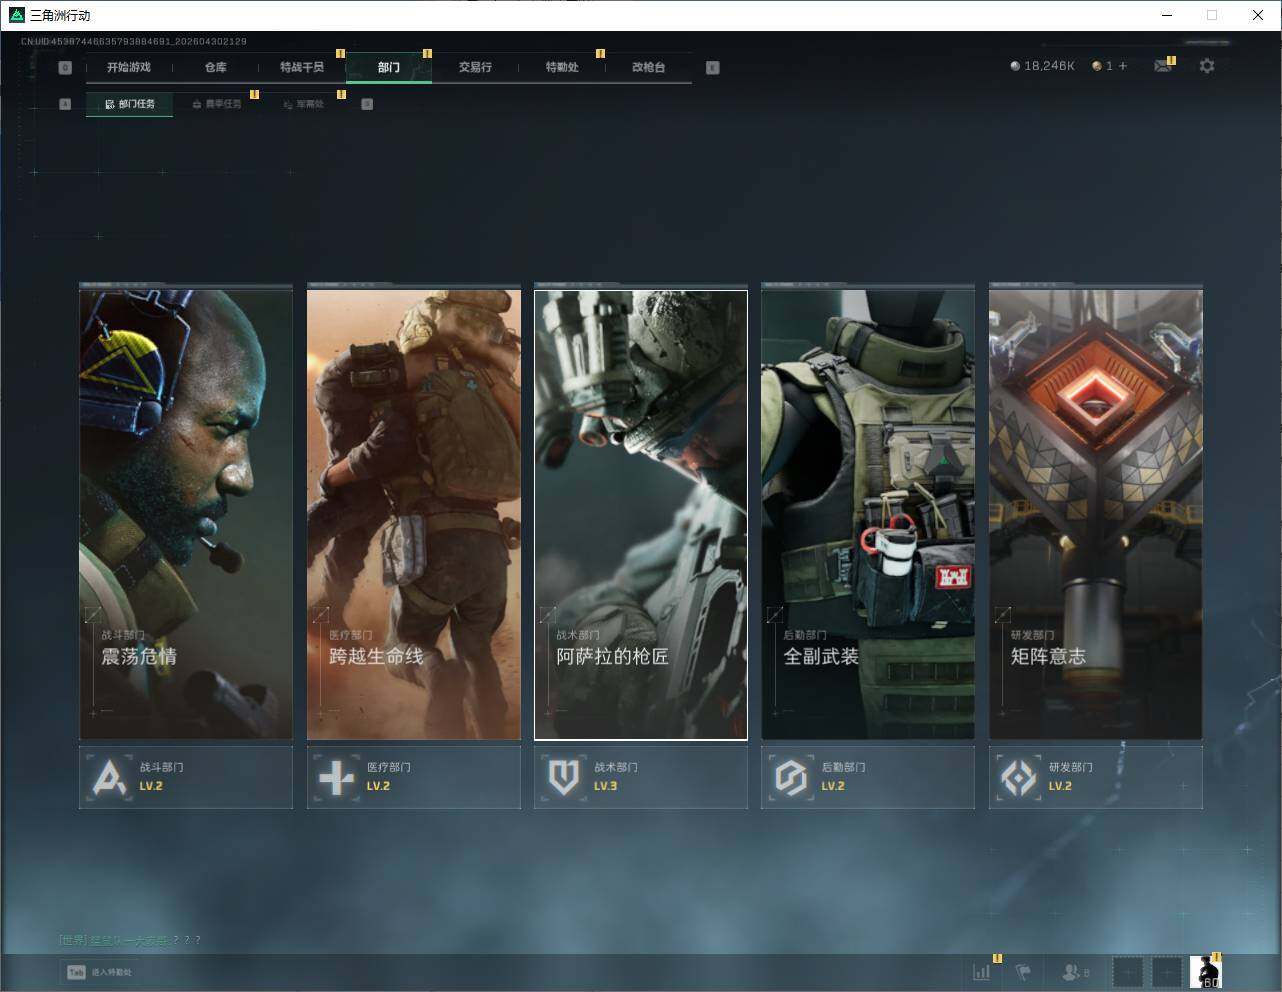1282x992 pixels.
Task: Minimize the 三角洲行动 window
Action: coord(1167,15)
